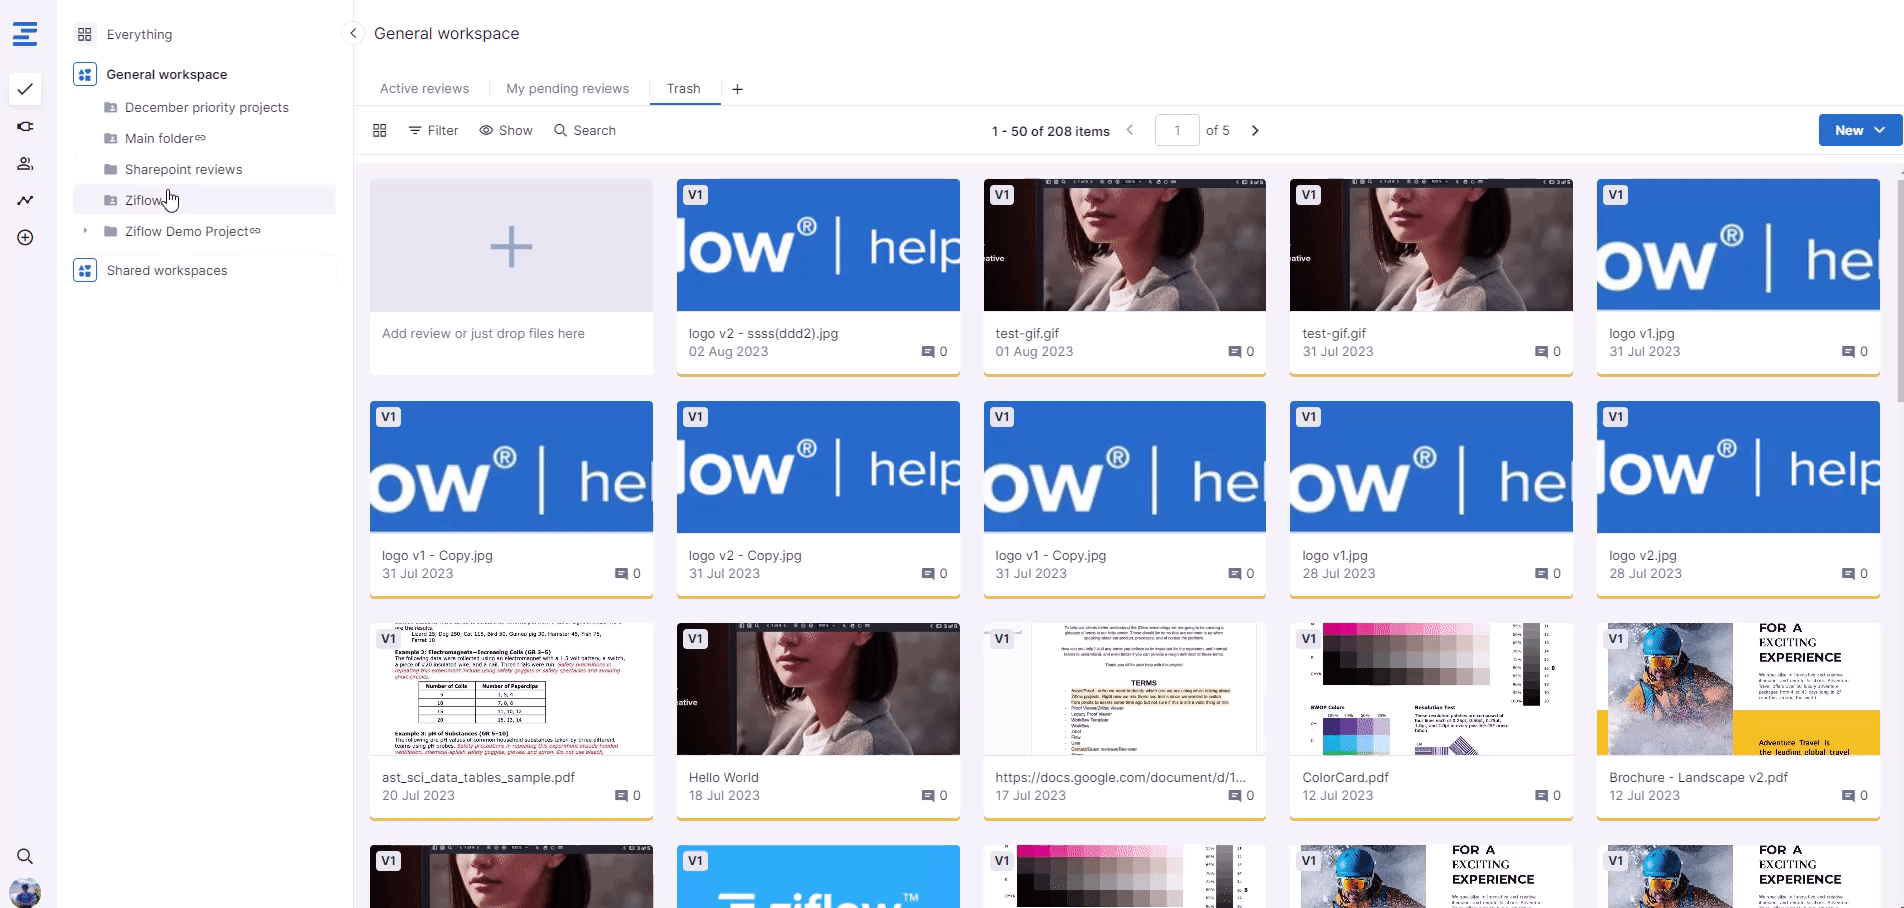Click the plus icon to add tab
The height and width of the screenshot is (908, 1904).
pyautogui.click(x=737, y=89)
